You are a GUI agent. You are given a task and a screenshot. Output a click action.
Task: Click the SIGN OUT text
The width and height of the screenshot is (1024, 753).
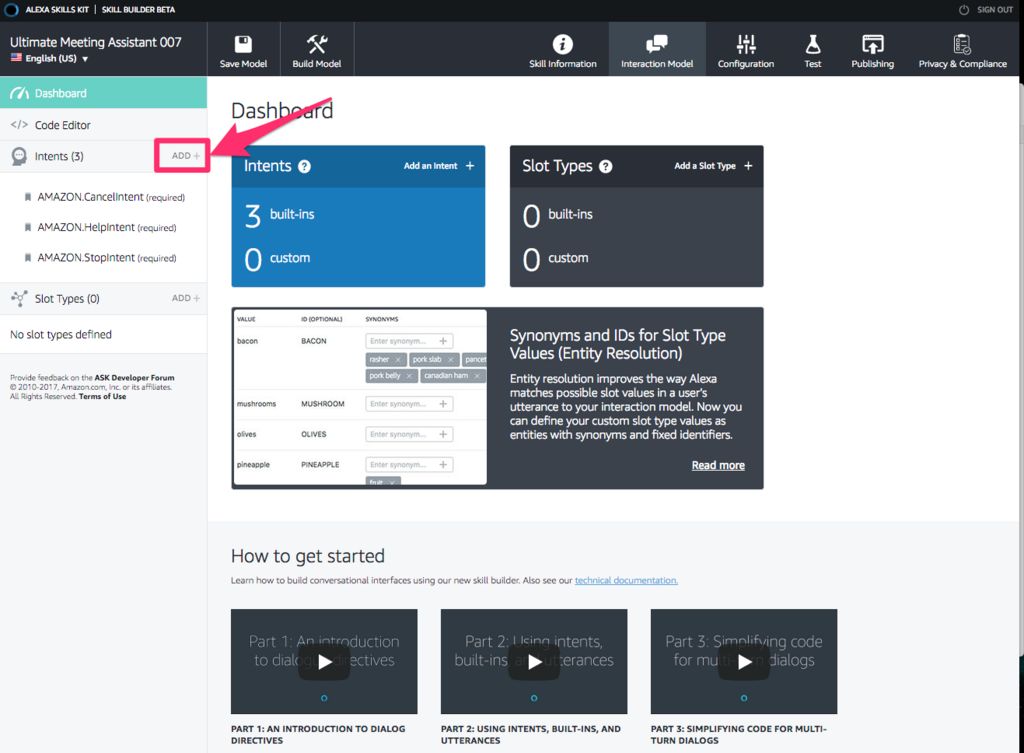pyautogui.click(x=995, y=10)
